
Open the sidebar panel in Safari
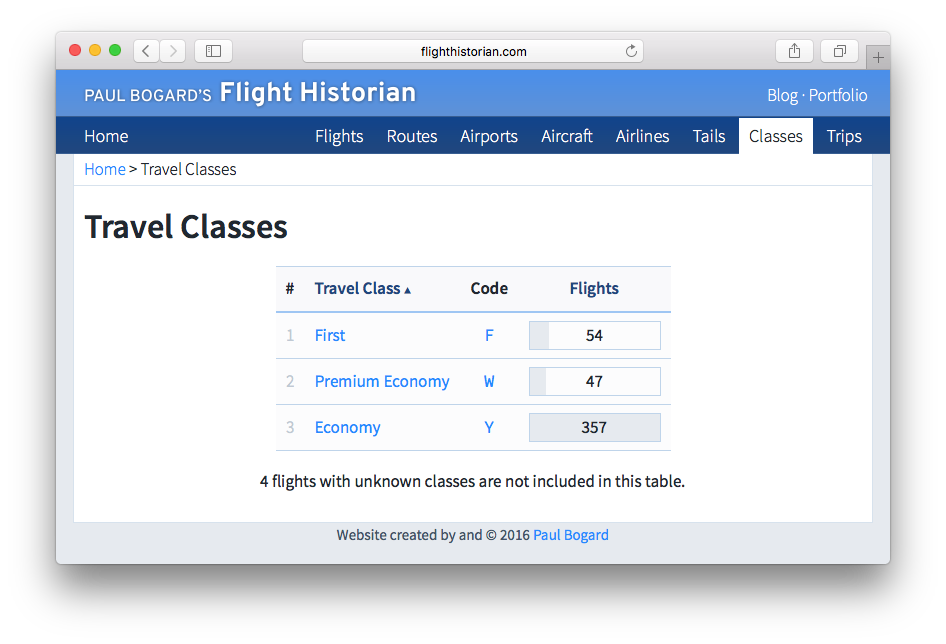pyautogui.click(x=213, y=50)
